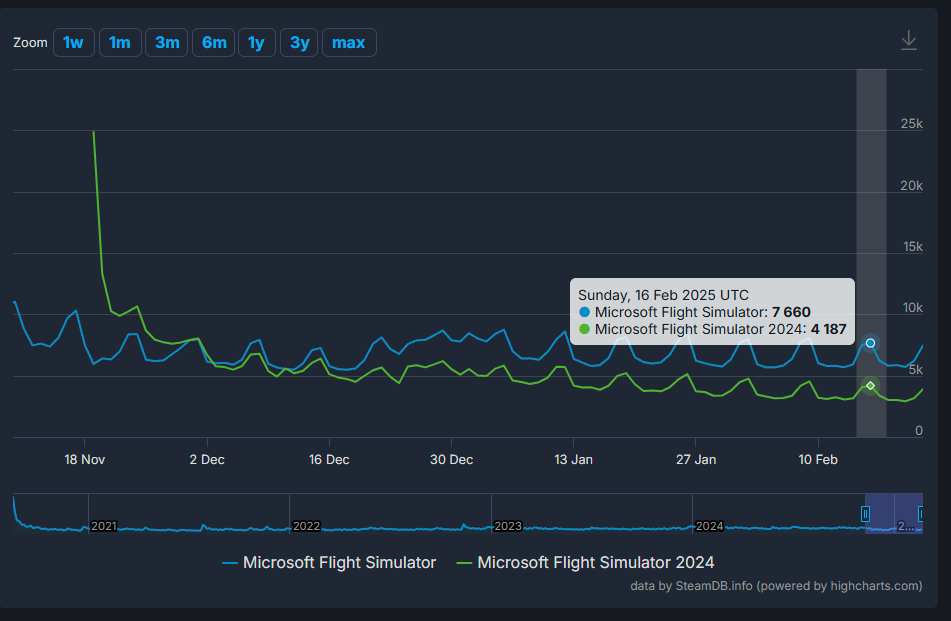Click the 18 Nov axis label
951x621 pixels.
point(84,459)
